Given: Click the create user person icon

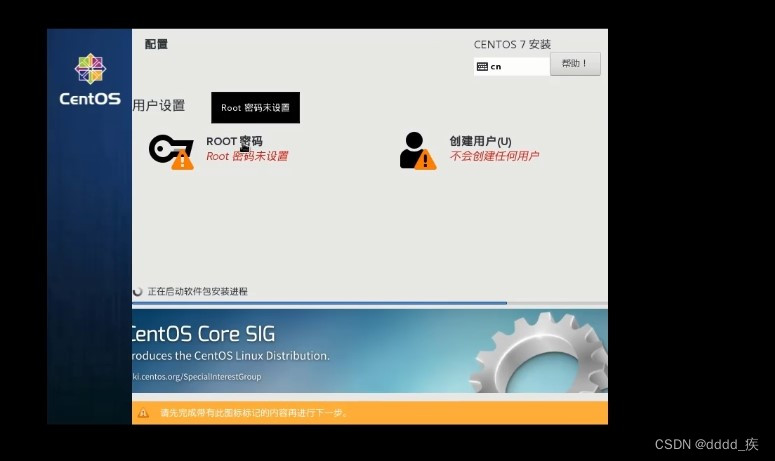Looking at the screenshot, I should click(x=418, y=151).
